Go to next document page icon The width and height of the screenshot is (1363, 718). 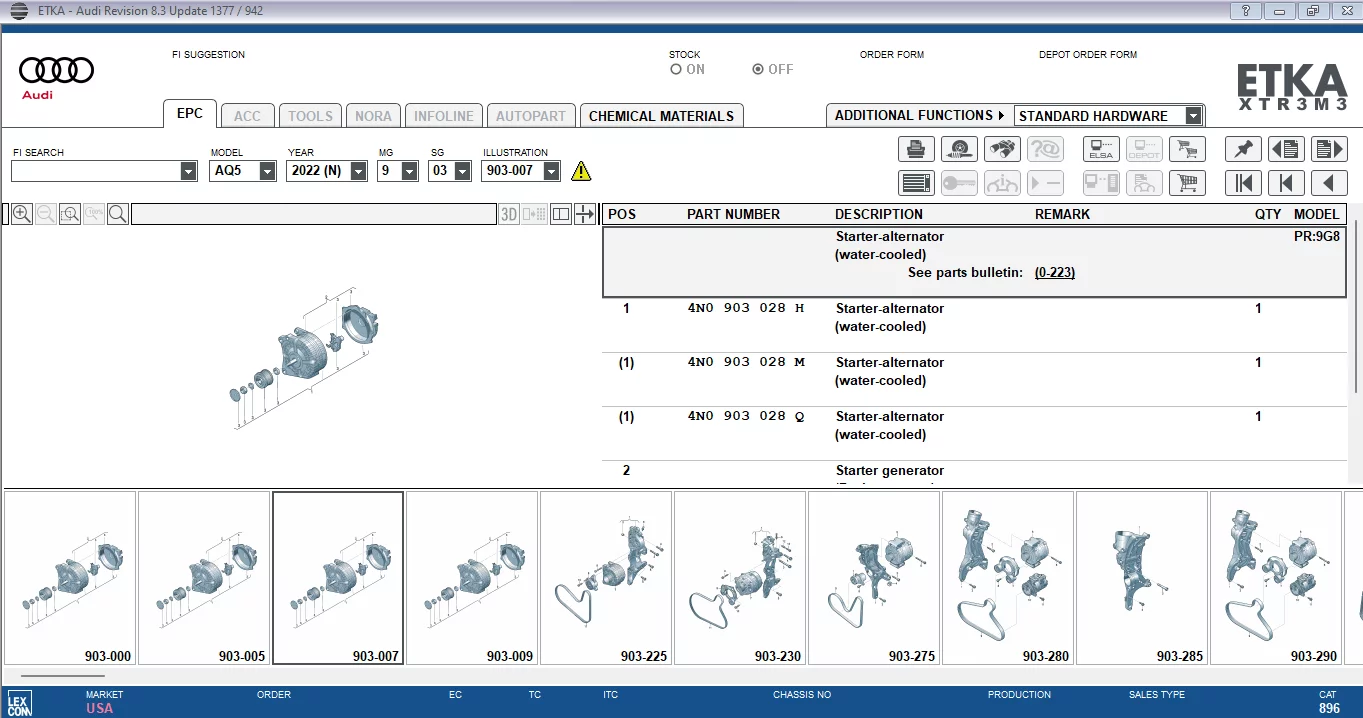(1329, 150)
